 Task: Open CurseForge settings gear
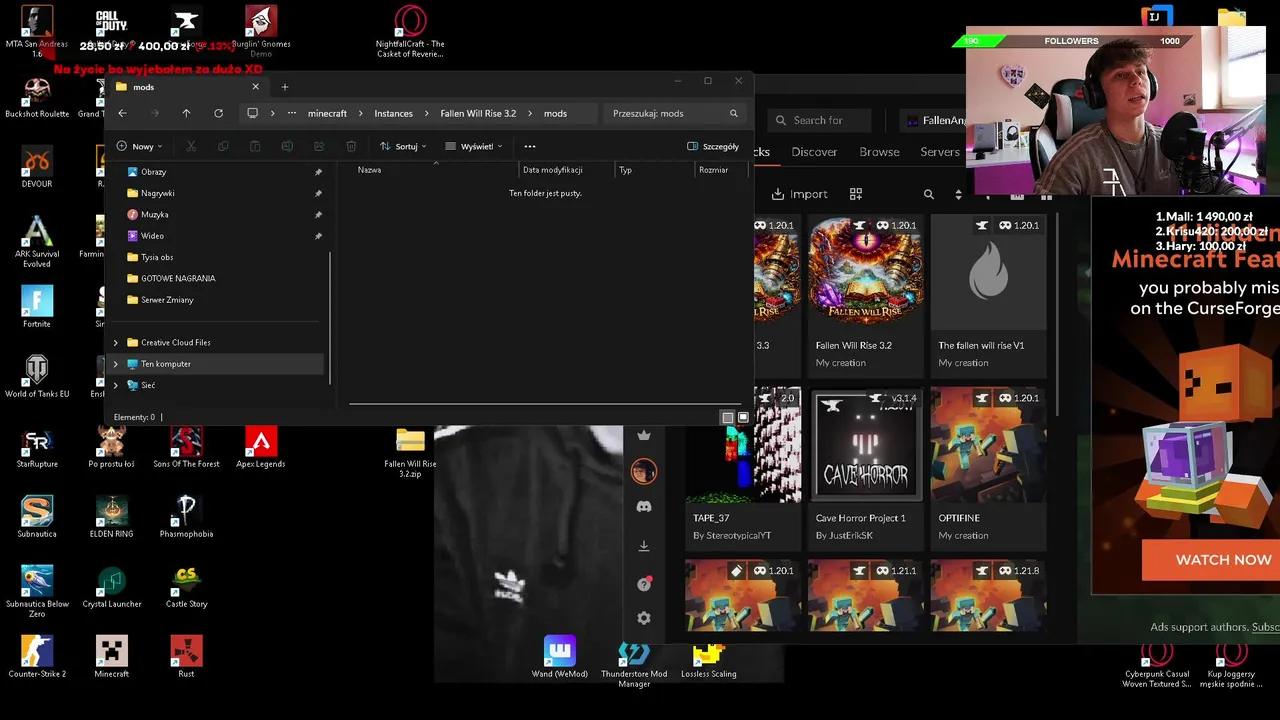[644, 618]
